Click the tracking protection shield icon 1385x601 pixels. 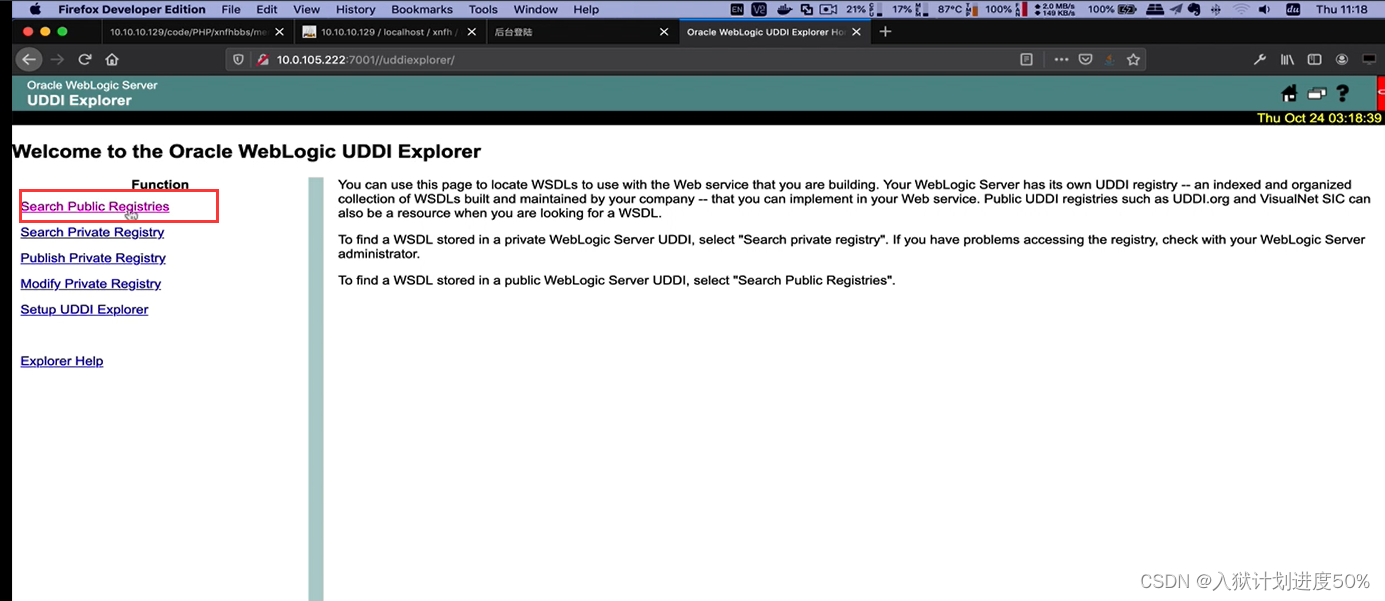coord(238,60)
